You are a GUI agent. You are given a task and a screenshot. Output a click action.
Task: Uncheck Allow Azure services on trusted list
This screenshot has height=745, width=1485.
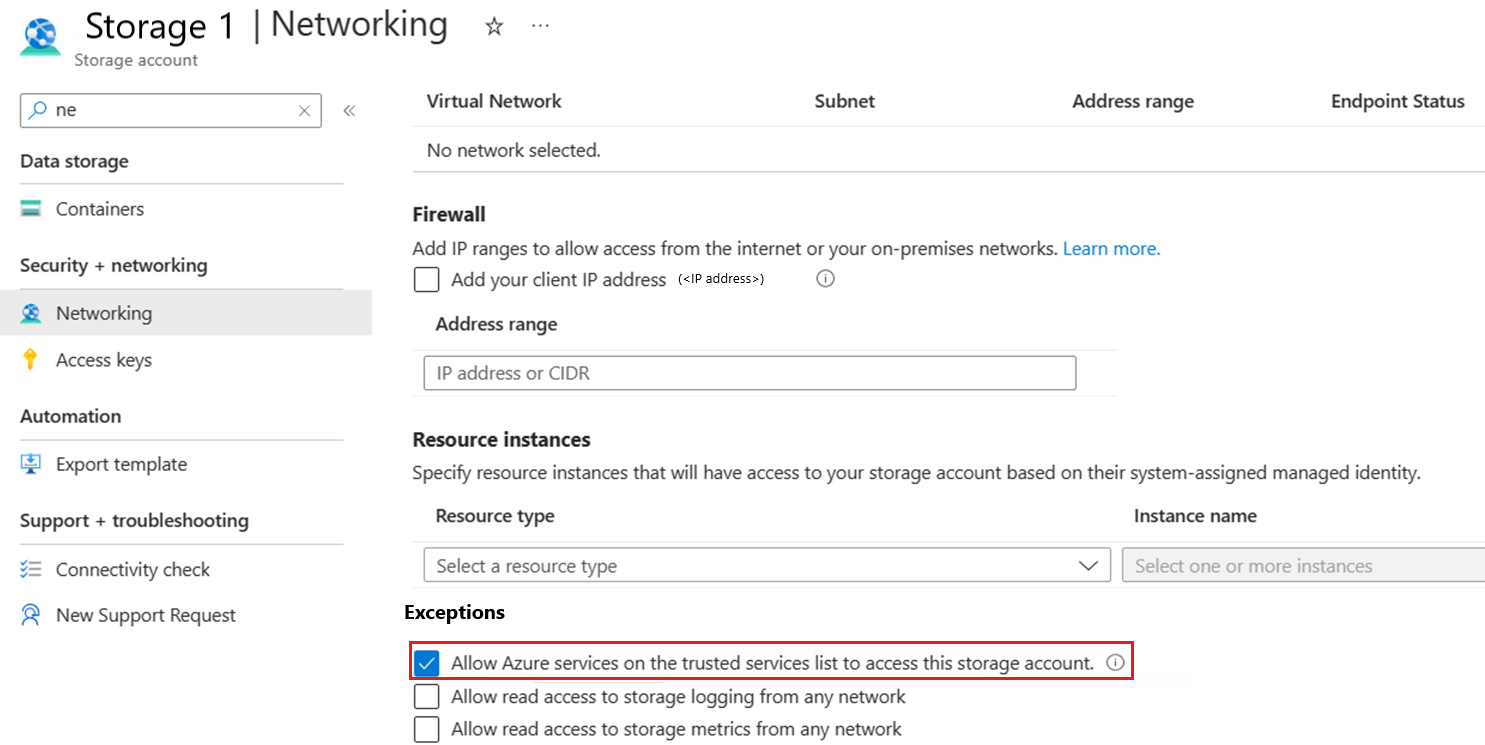427,663
